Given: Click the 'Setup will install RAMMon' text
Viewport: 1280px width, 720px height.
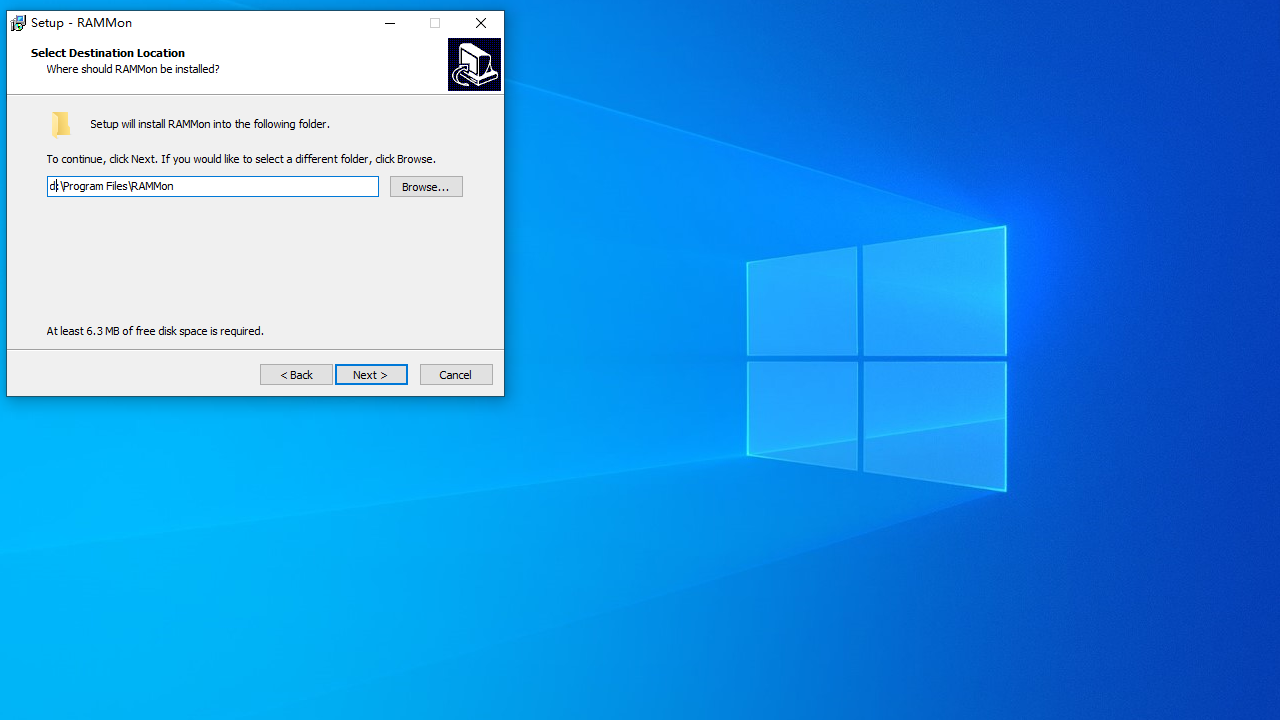Looking at the screenshot, I should click(x=210, y=124).
